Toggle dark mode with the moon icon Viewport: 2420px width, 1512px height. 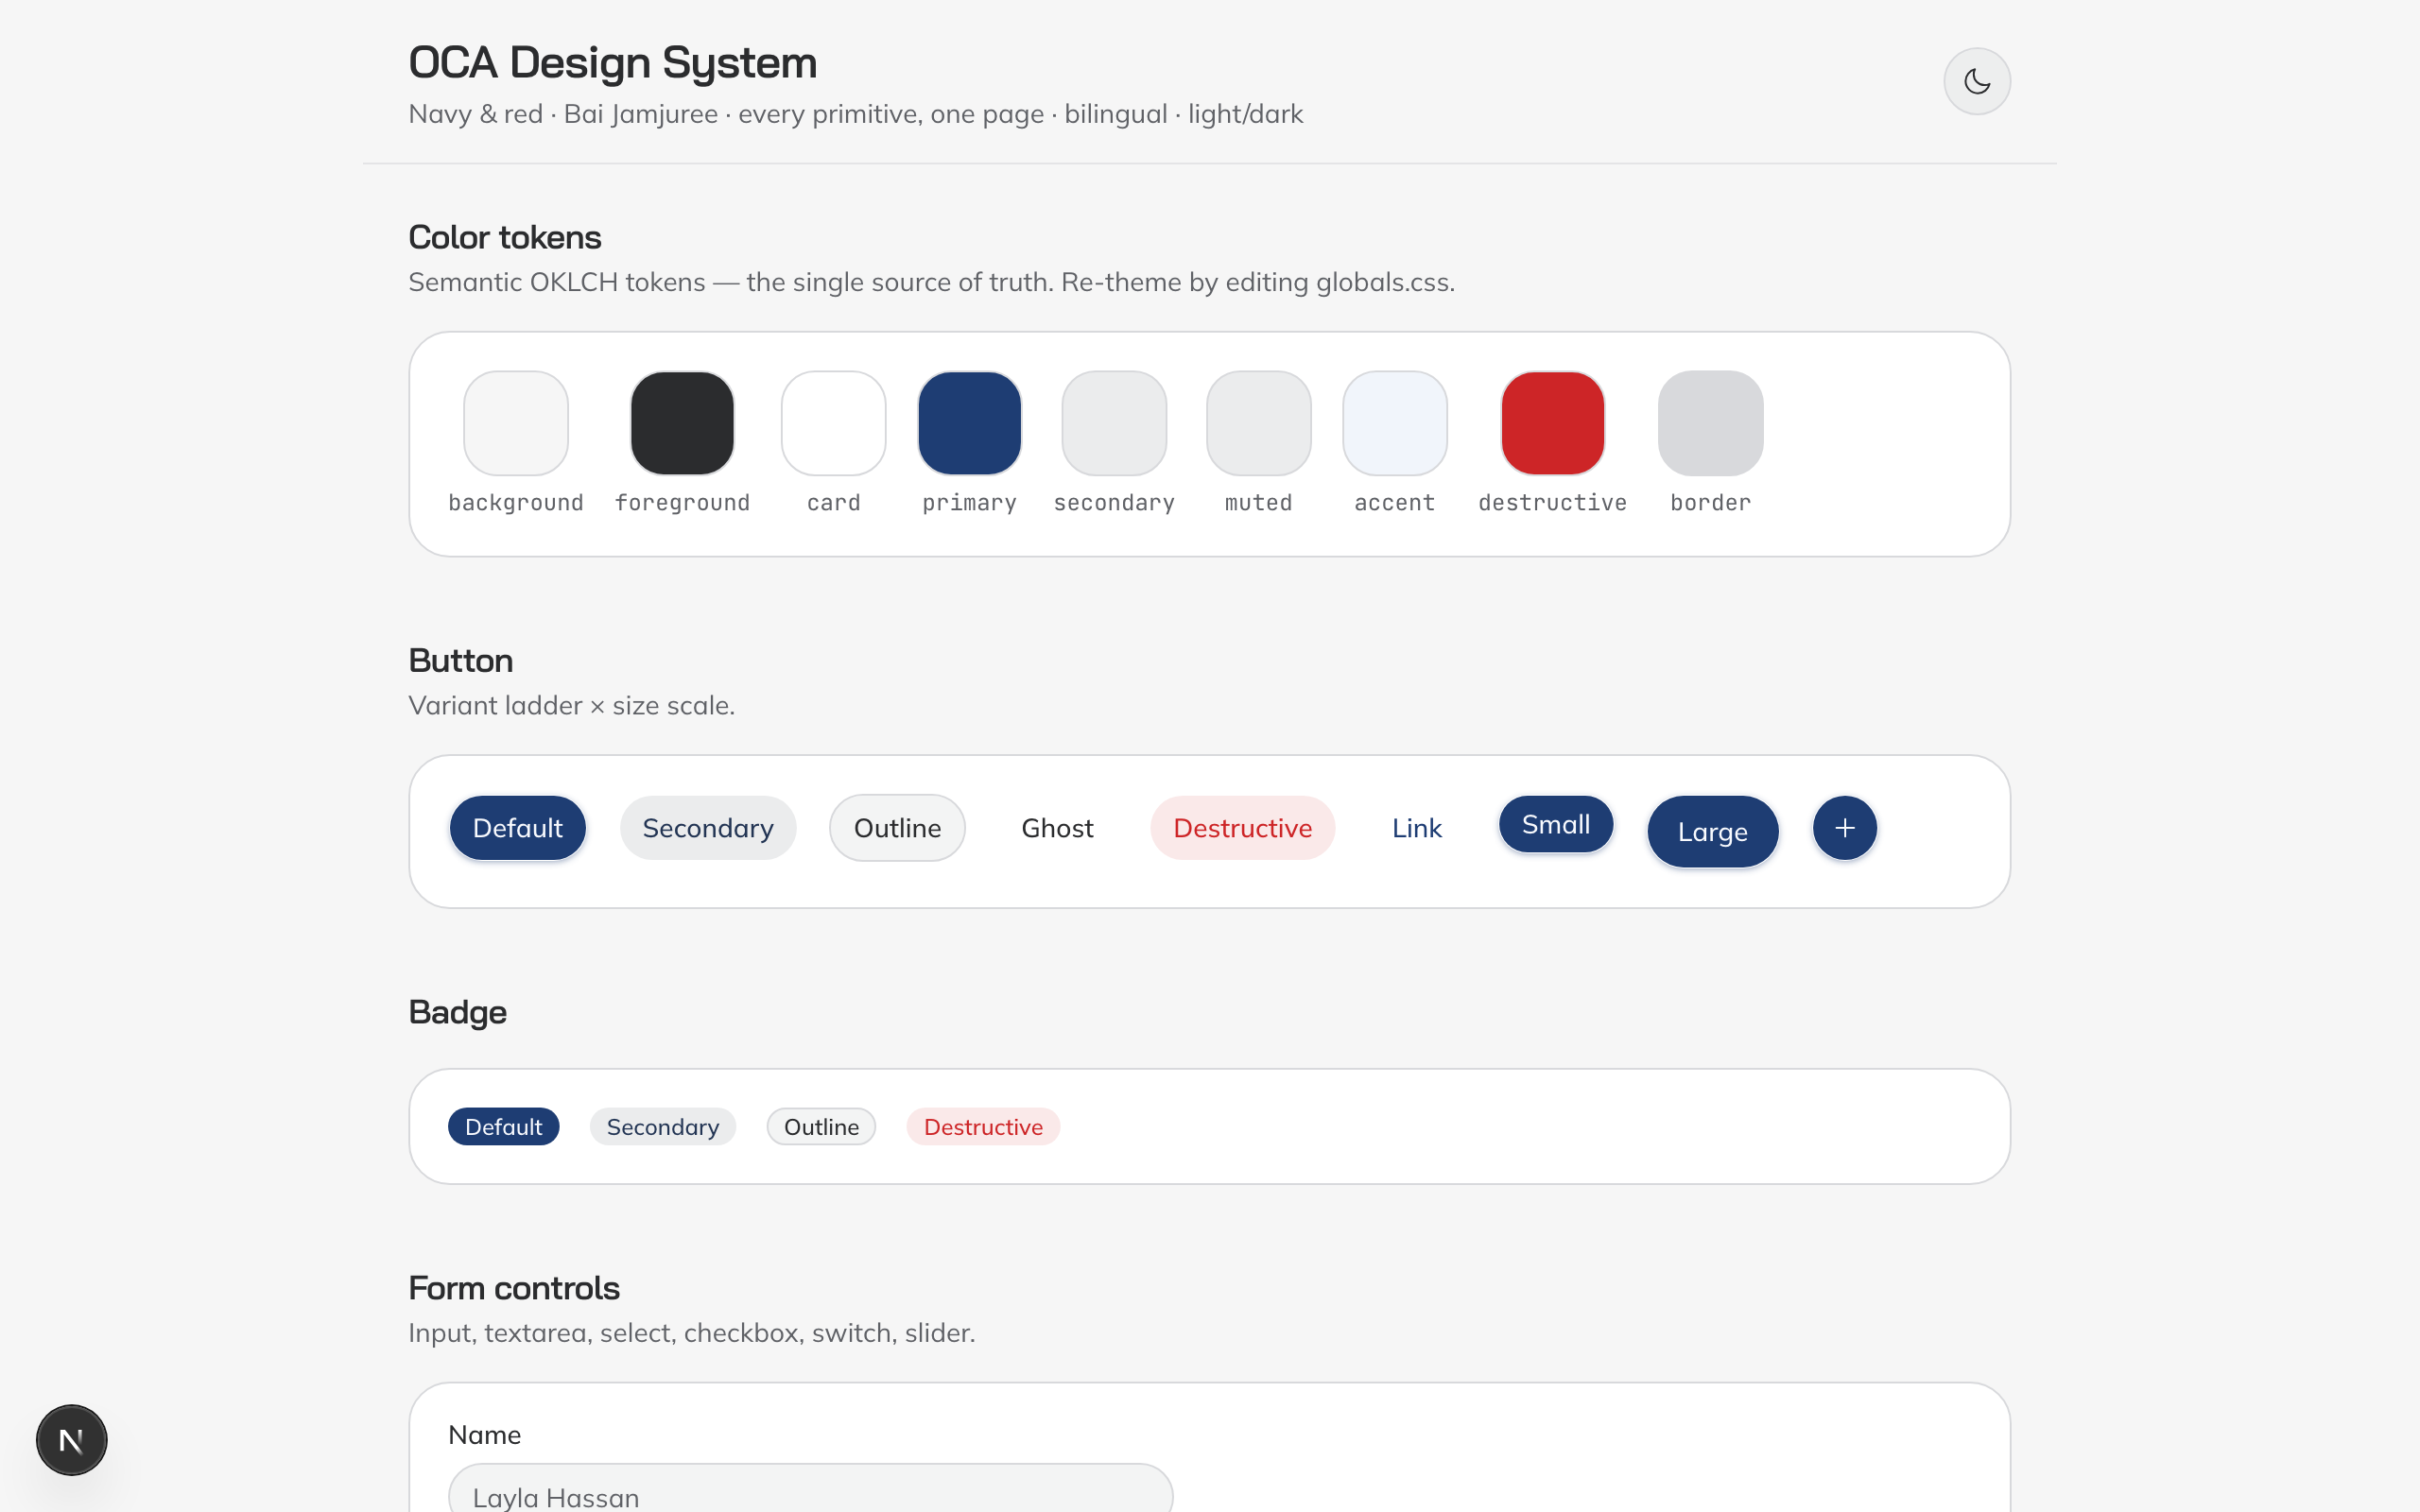[x=1976, y=81]
